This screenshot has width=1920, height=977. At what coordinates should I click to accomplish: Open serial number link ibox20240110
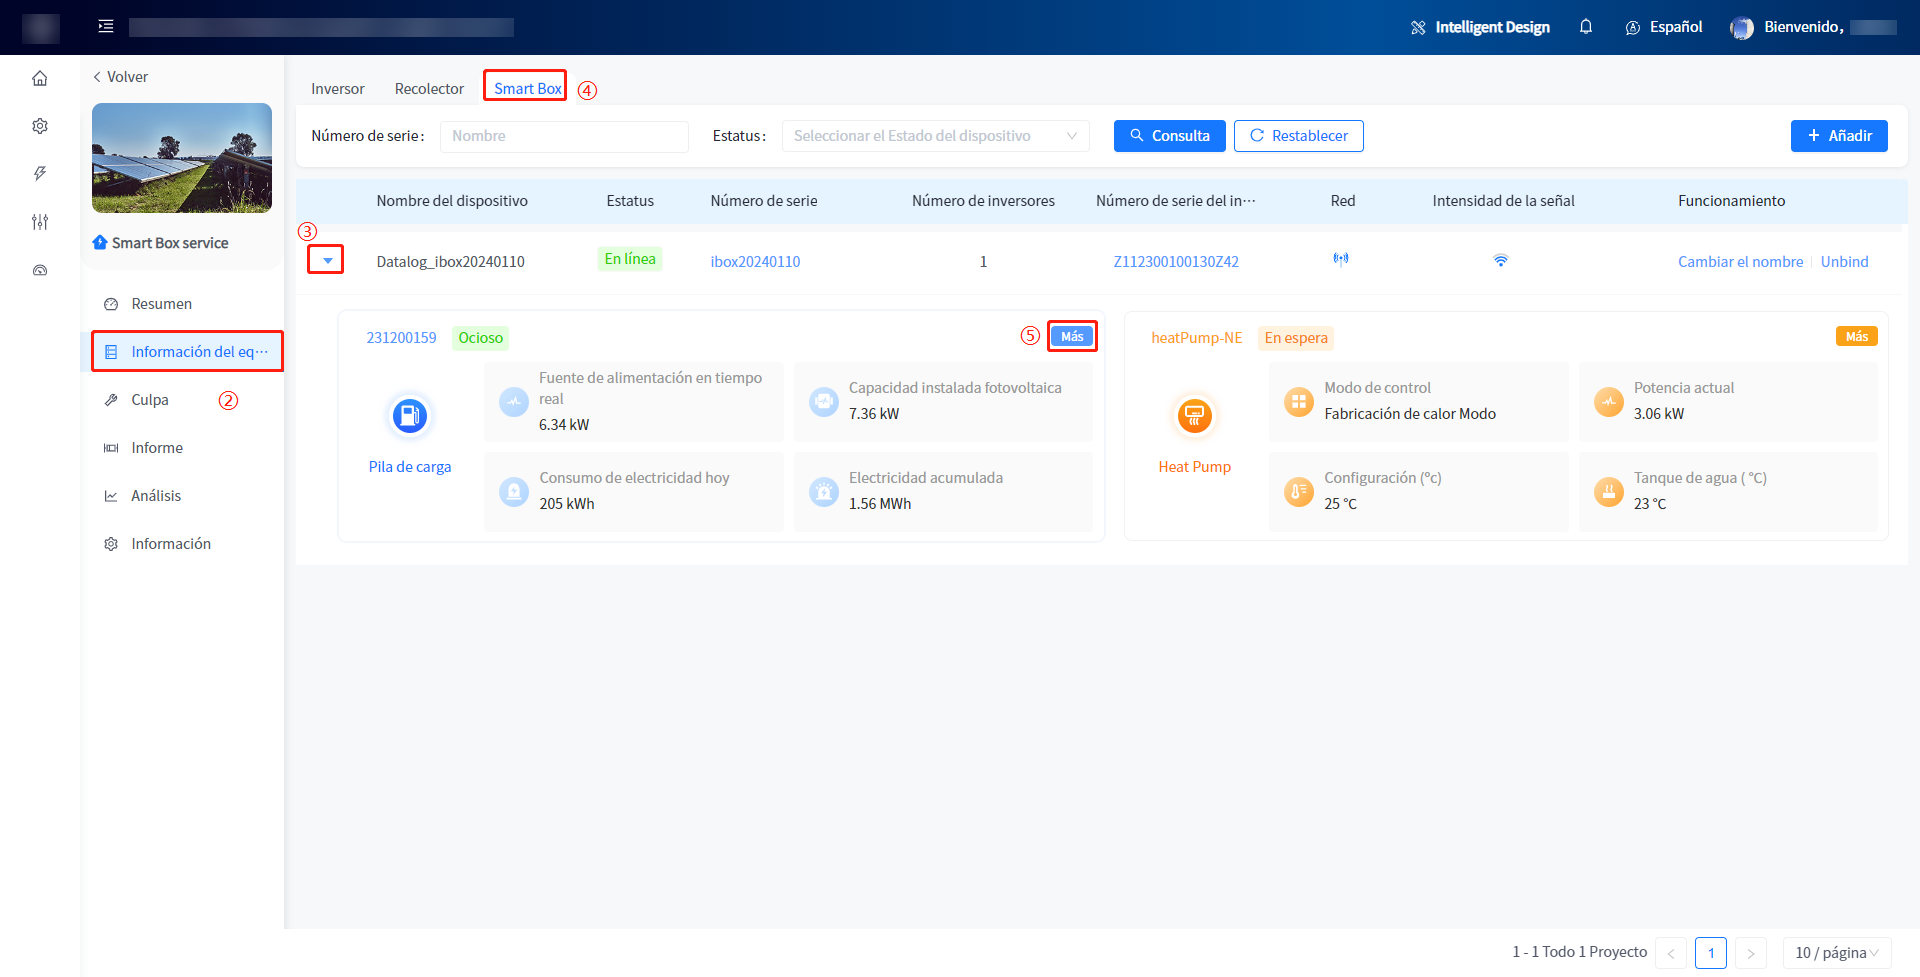(755, 262)
